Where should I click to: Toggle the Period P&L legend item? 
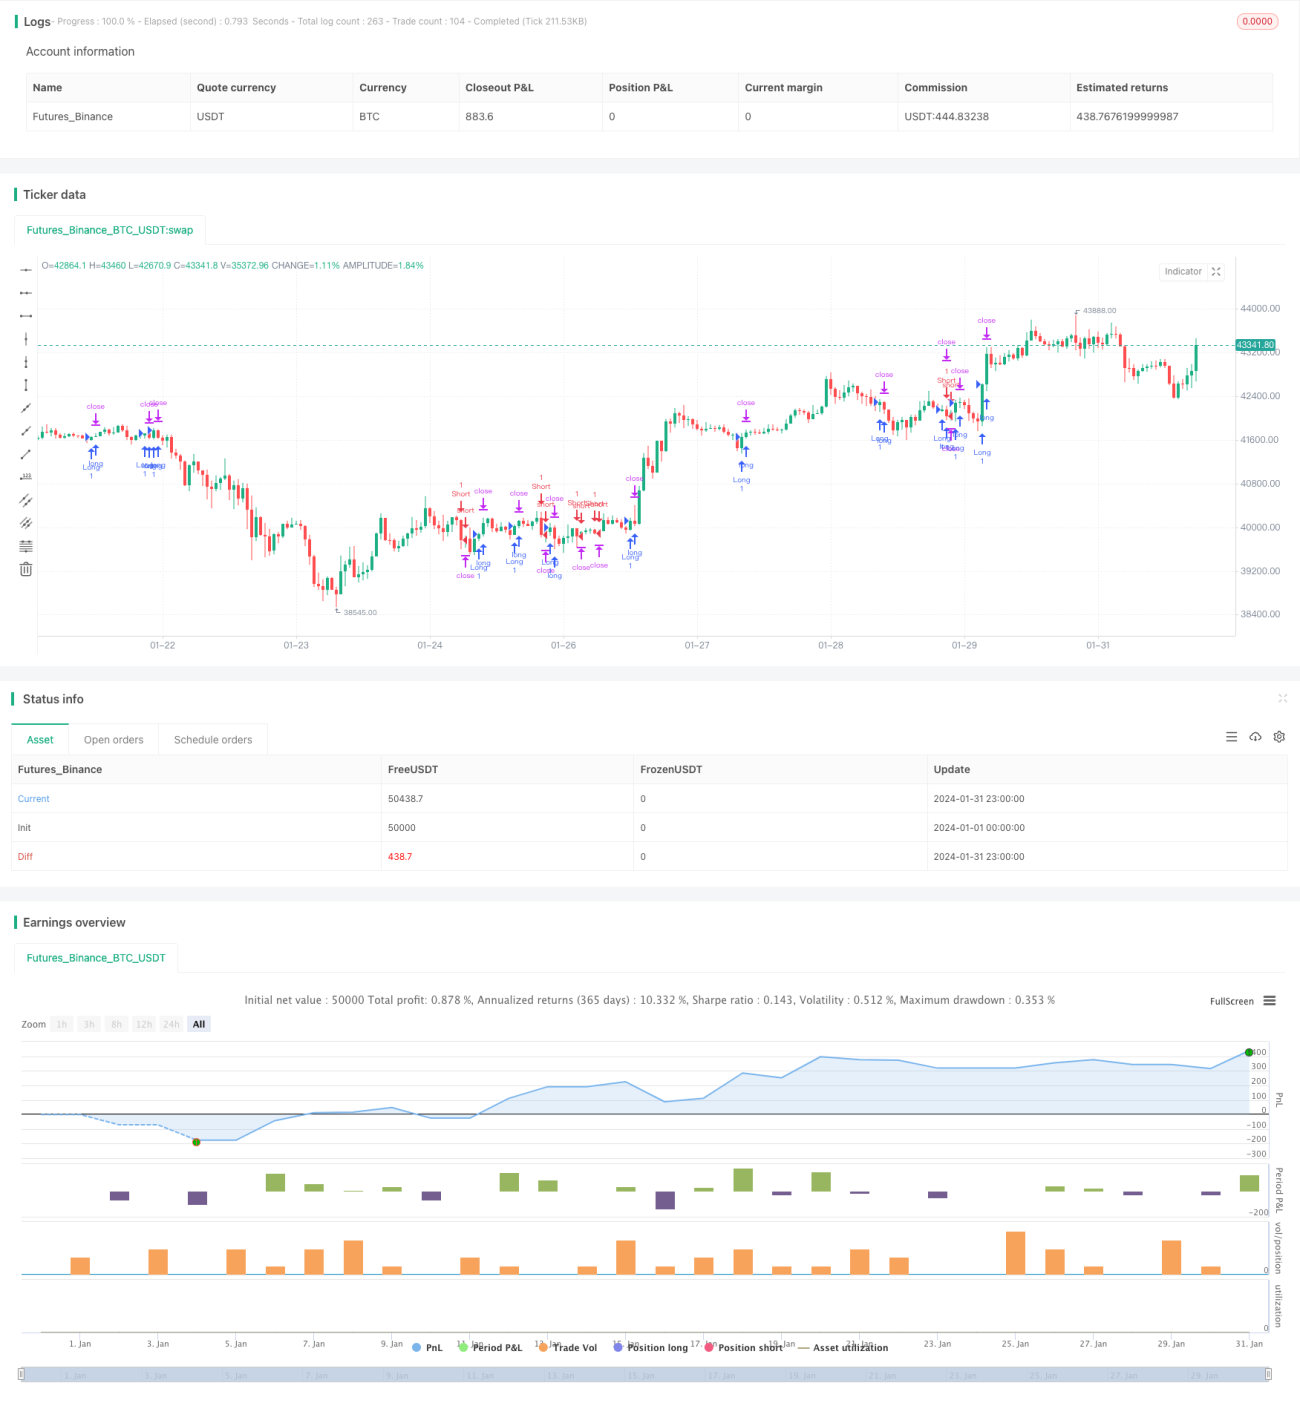click(490, 1348)
